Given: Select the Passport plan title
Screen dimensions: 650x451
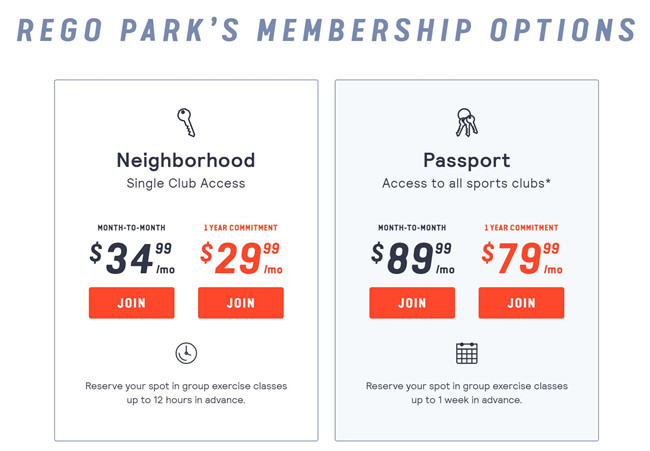Looking at the screenshot, I should (467, 160).
